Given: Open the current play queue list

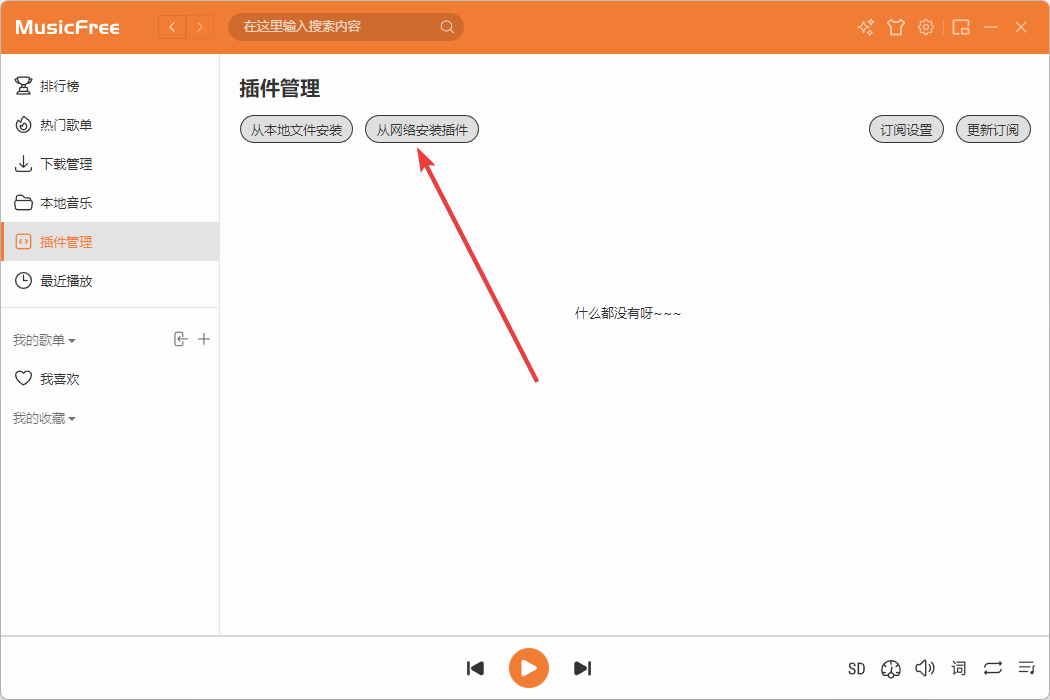Looking at the screenshot, I should pos(1026,668).
